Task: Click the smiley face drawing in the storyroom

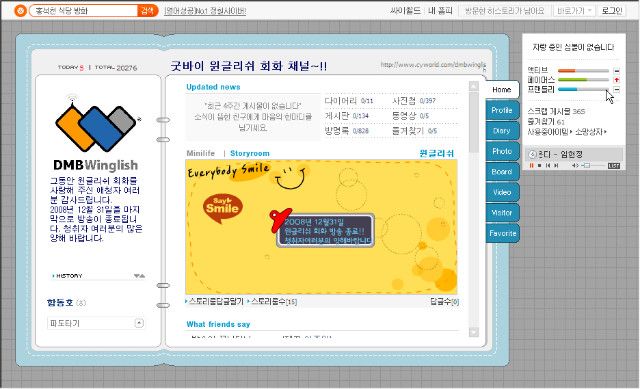Action: [290, 178]
